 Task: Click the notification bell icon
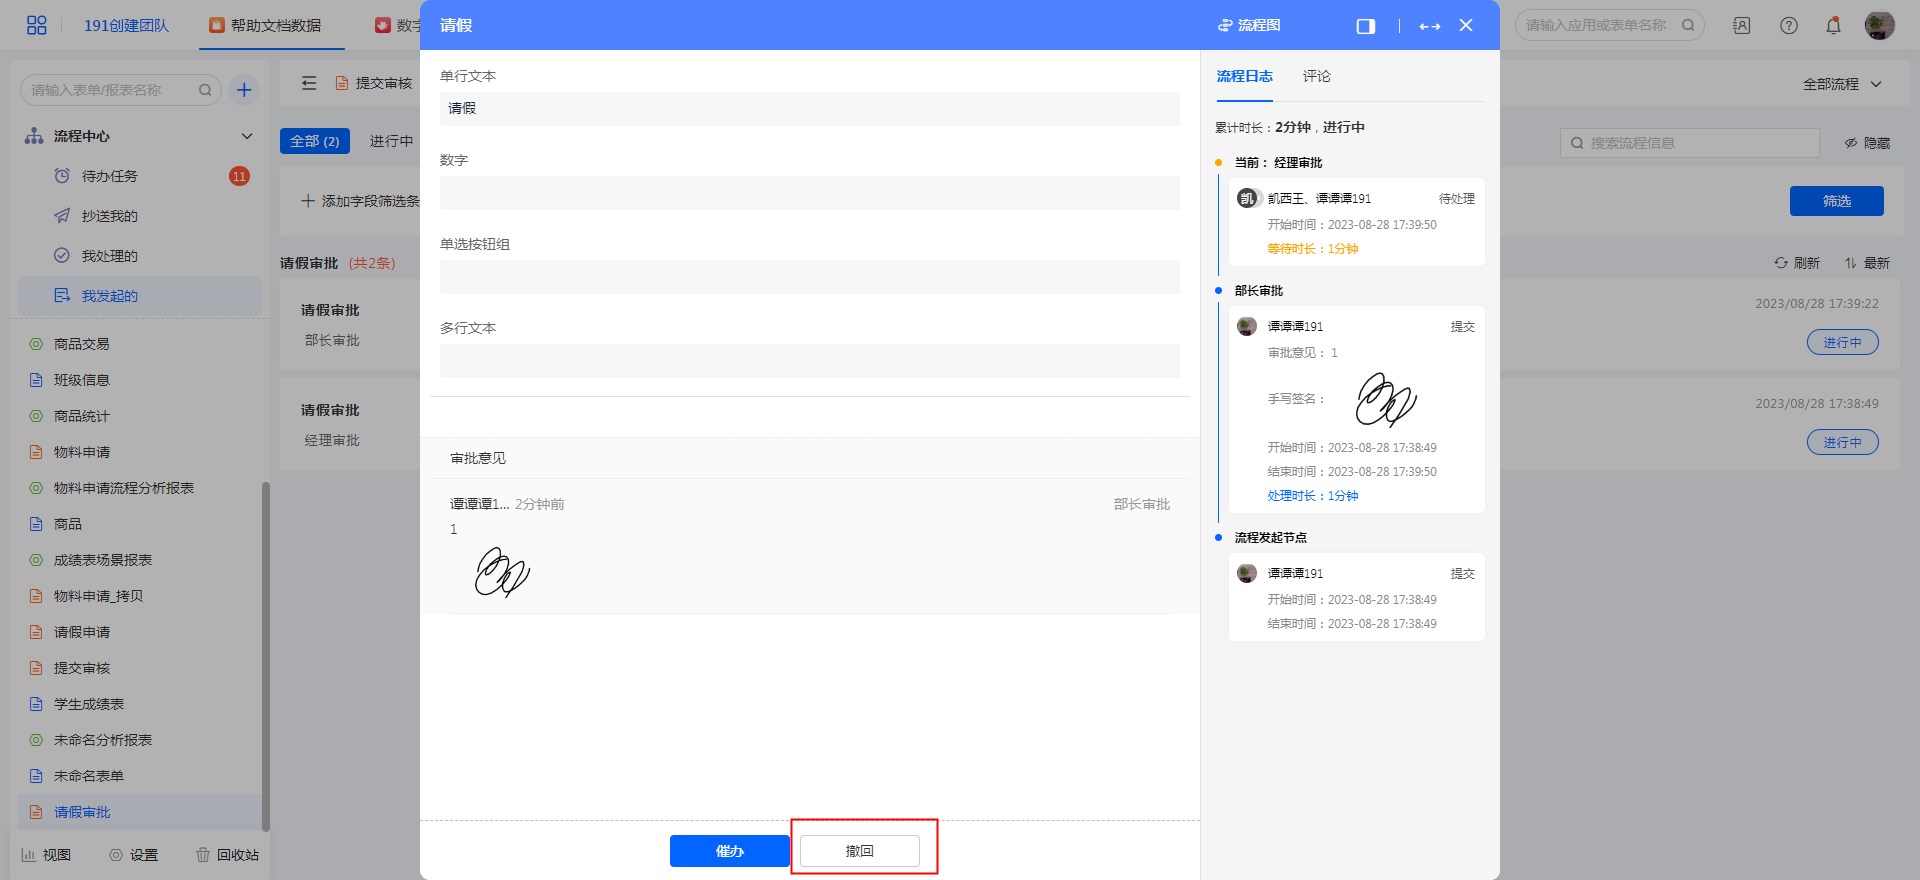tap(1833, 26)
